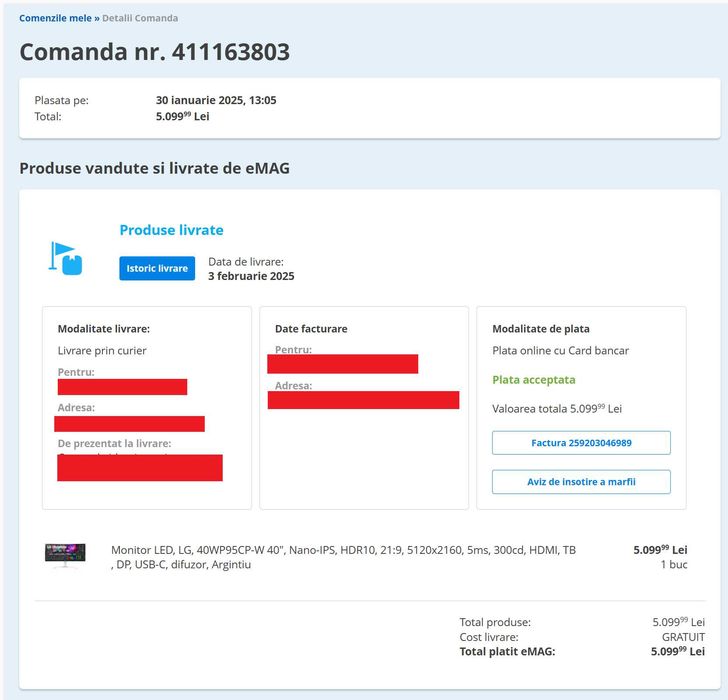Click the Detalii Comanda breadcrumb text
Viewport: 728px width, 700px height.
click(x=140, y=18)
